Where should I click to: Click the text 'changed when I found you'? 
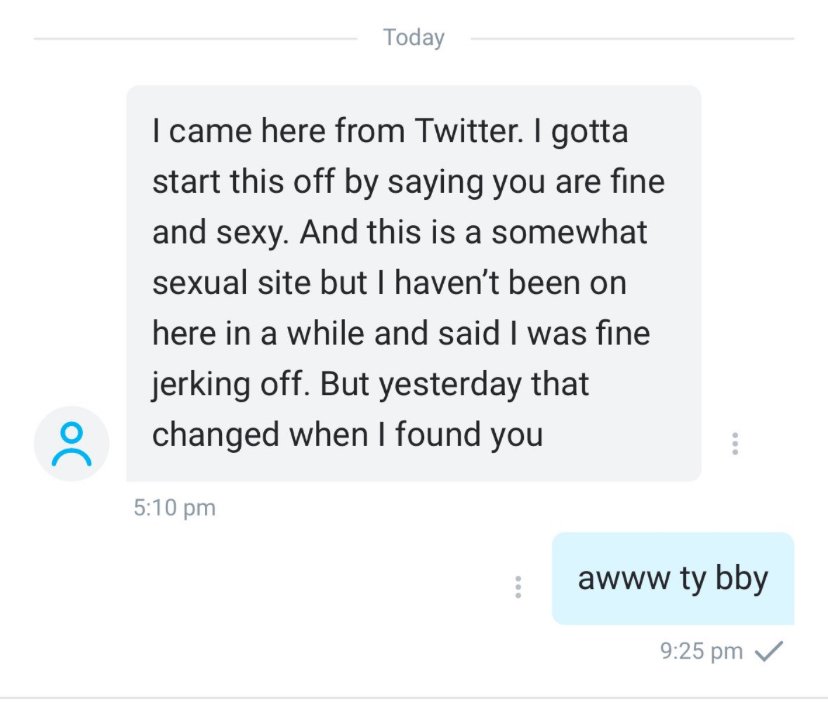[x=347, y=435]
